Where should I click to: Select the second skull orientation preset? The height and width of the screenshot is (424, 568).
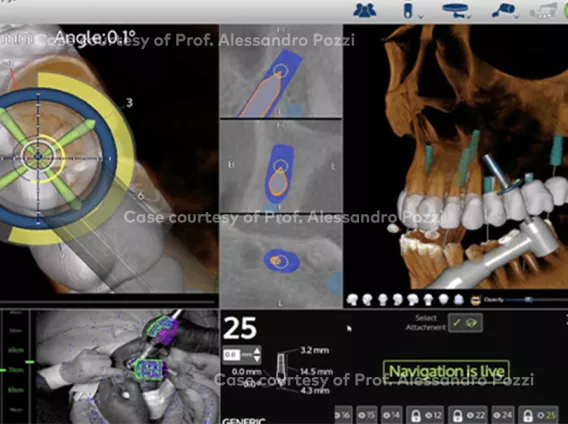[x=367, y=300]
